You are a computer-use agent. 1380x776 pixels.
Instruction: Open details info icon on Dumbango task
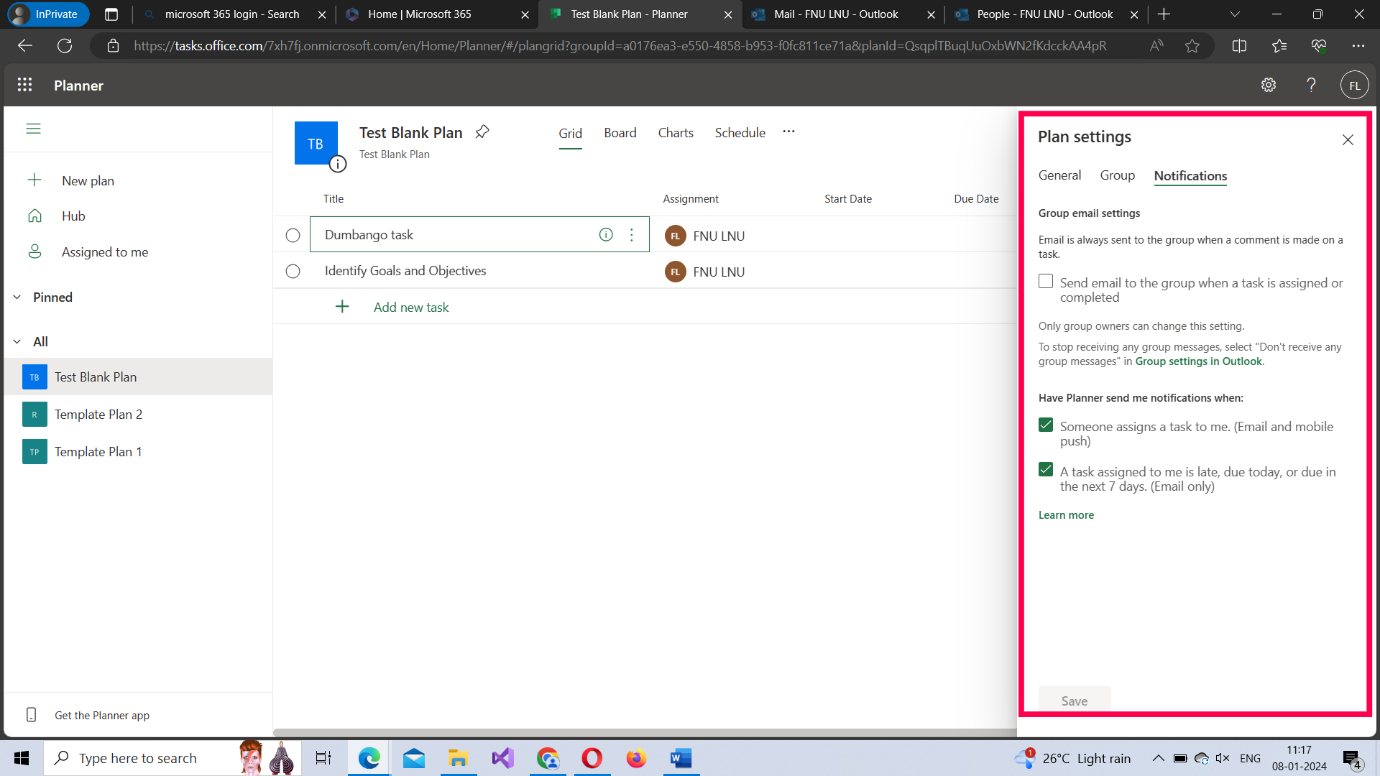pyautogui.click(x=605, y=235)
